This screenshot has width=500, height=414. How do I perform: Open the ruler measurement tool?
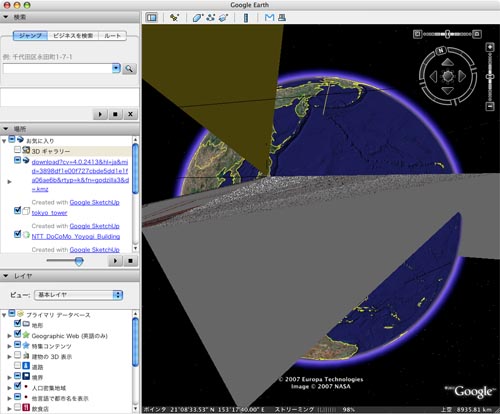[246, 18]
